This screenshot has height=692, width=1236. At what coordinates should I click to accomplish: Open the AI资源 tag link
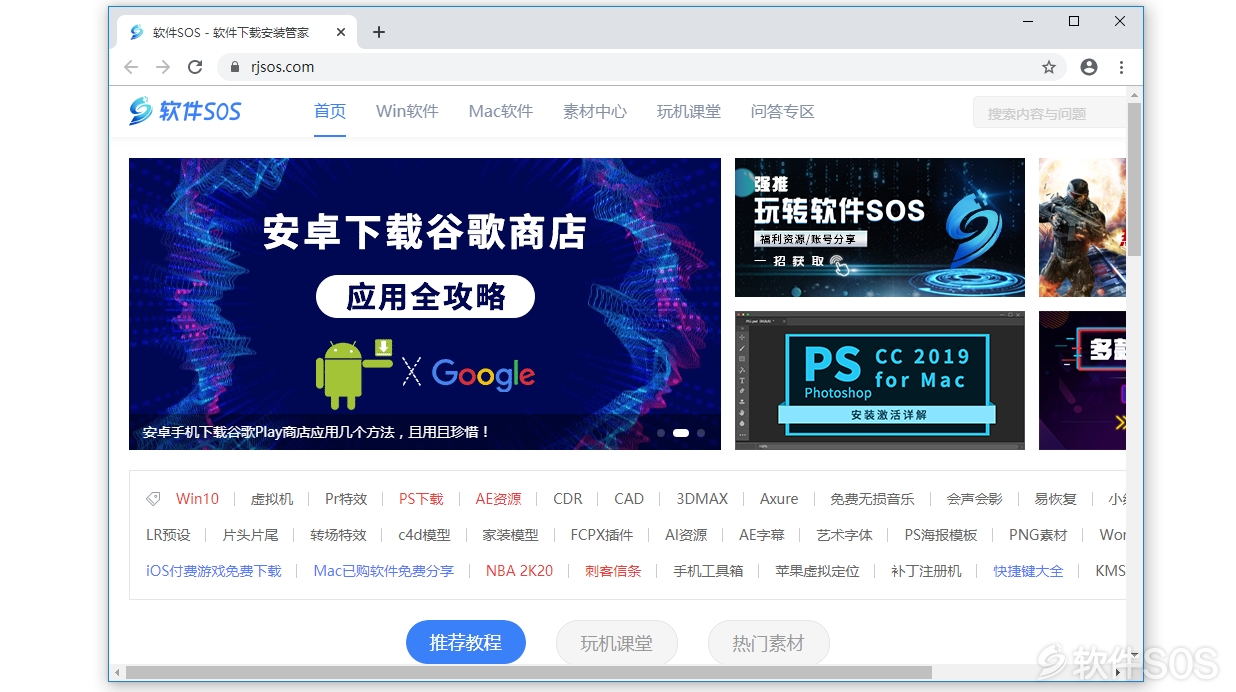[686, 534]
